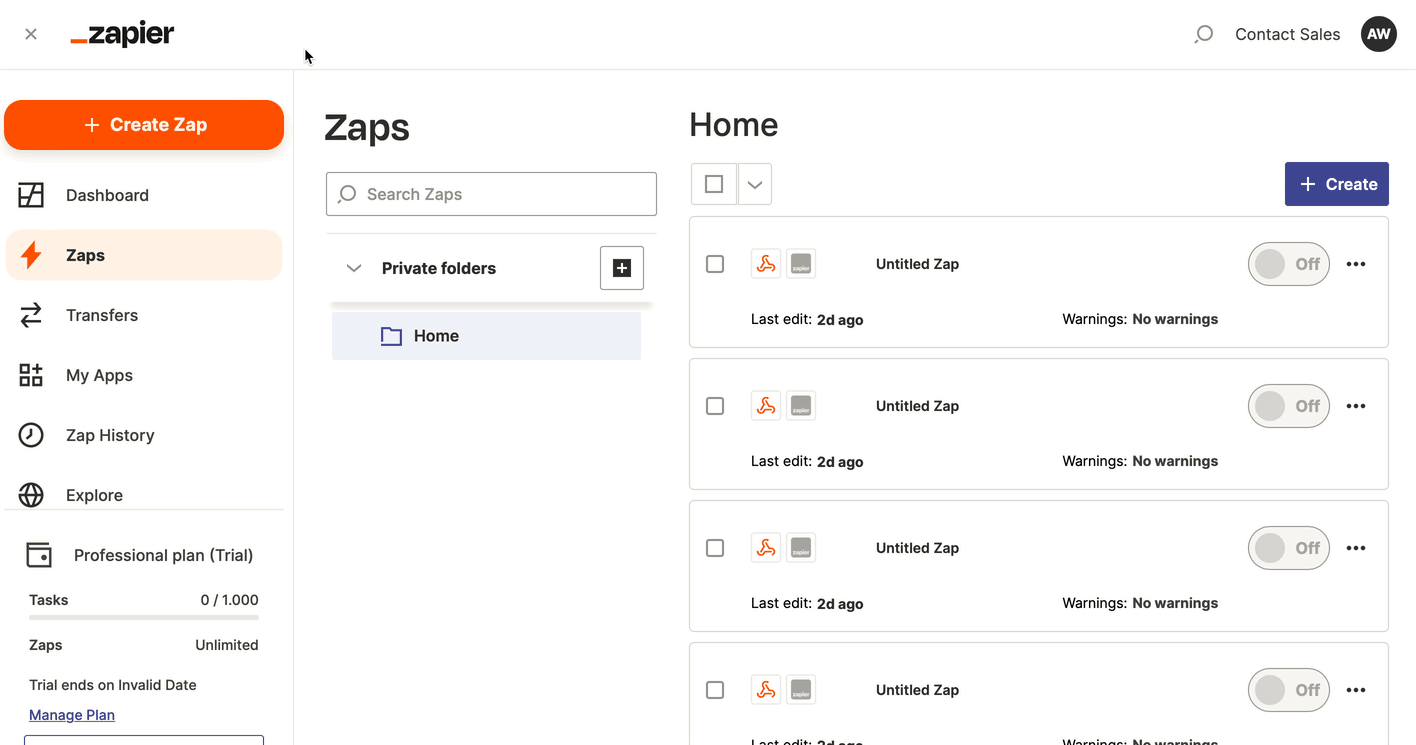
Task: Click the Zapier logo
Action: 123,35
